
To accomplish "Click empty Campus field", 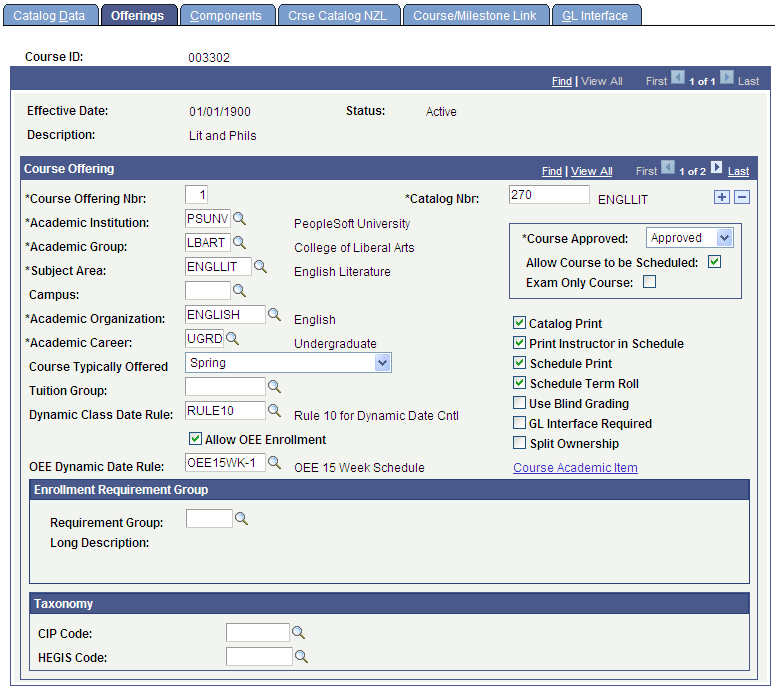I will pyautogui.click(x=208, y=290).
